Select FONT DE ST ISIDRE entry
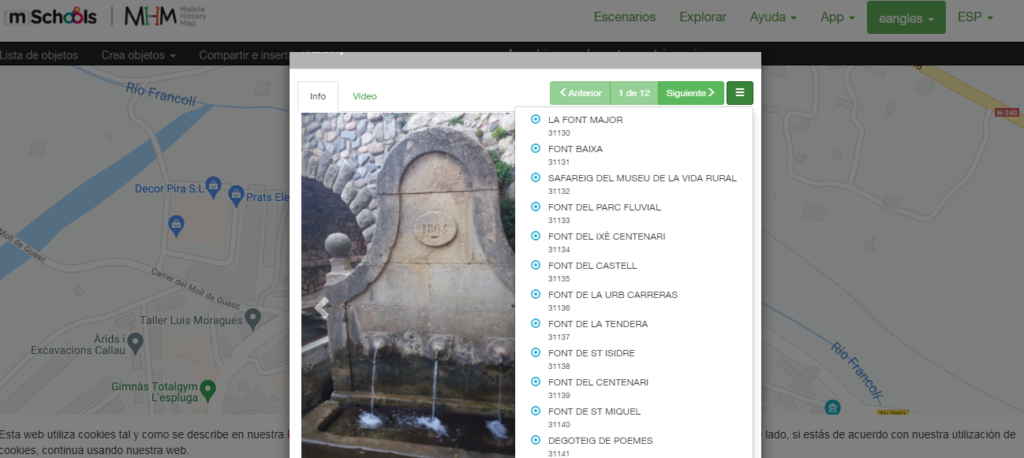 [591, 353]
